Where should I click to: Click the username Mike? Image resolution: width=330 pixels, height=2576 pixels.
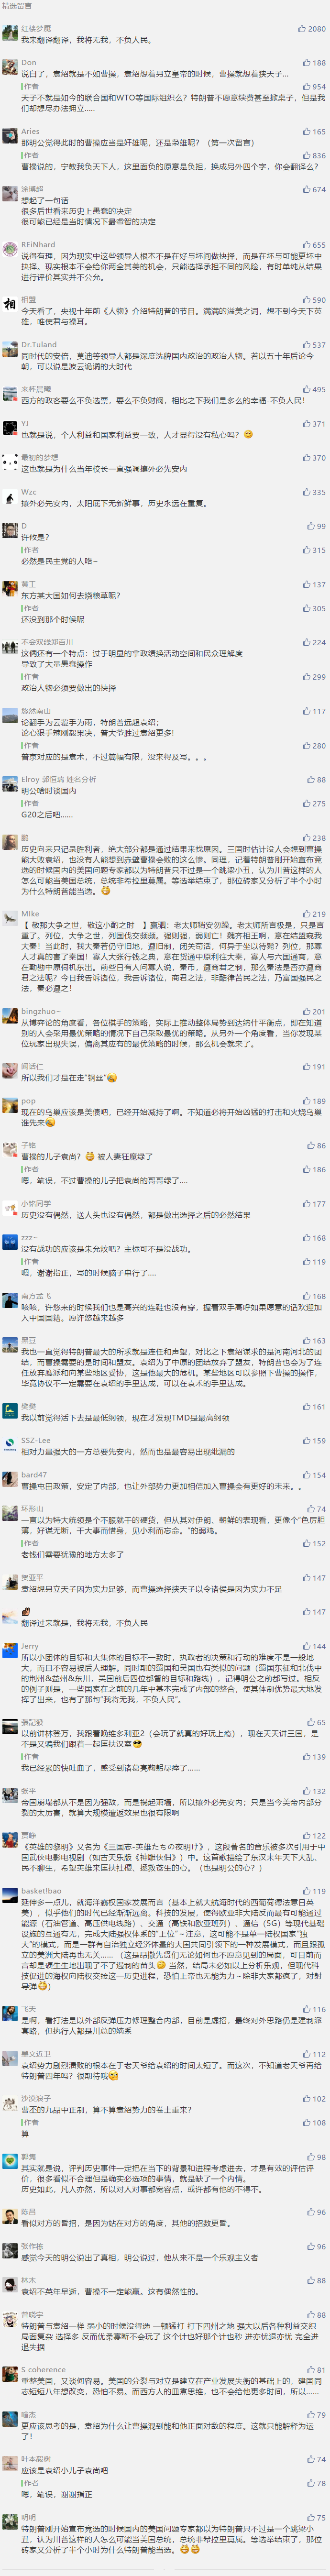point(30,913)
